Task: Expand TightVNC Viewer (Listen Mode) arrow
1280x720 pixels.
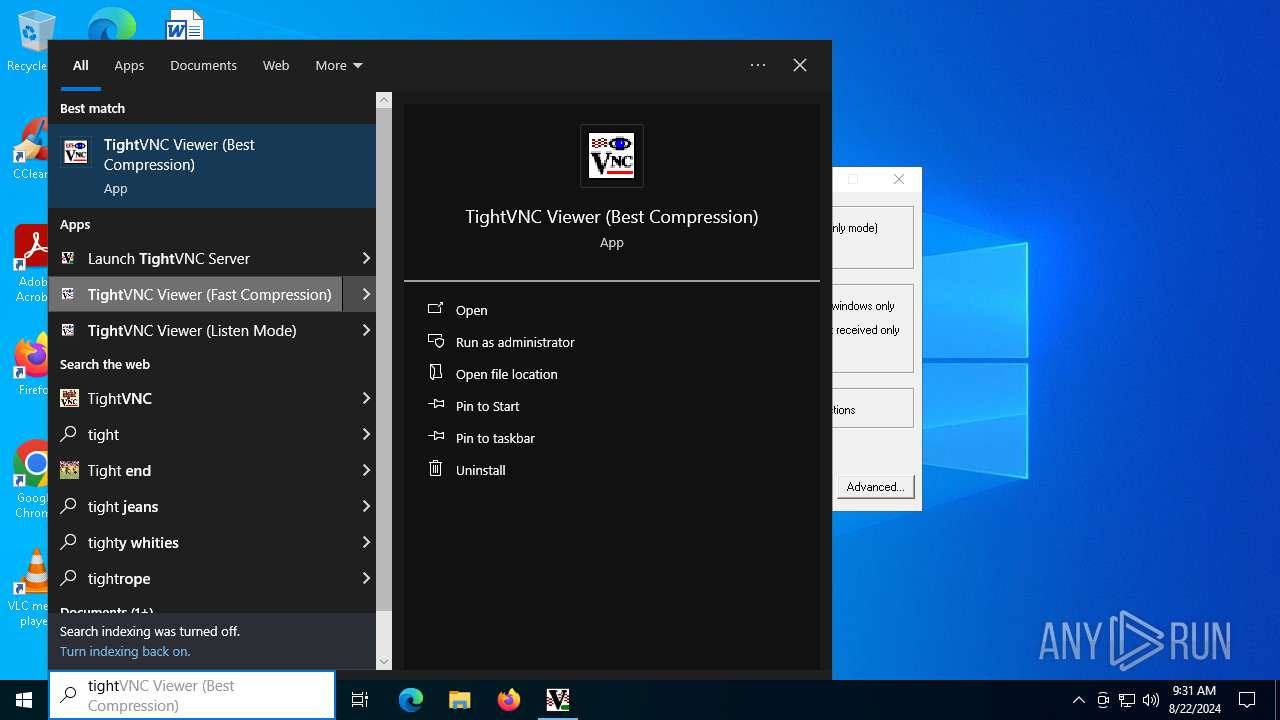Action: (x=366, y=330)
